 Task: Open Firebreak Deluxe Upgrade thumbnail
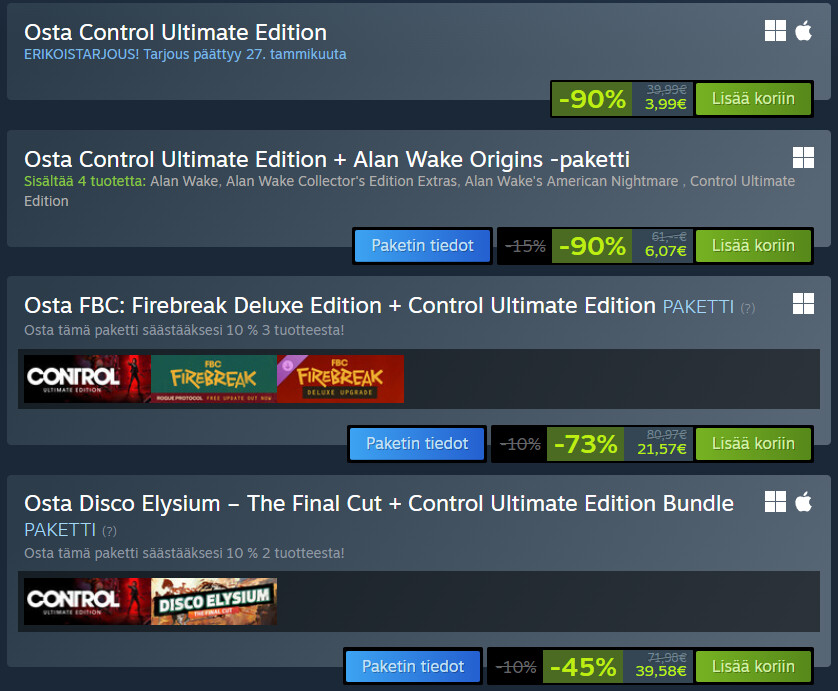pos(340,379)
